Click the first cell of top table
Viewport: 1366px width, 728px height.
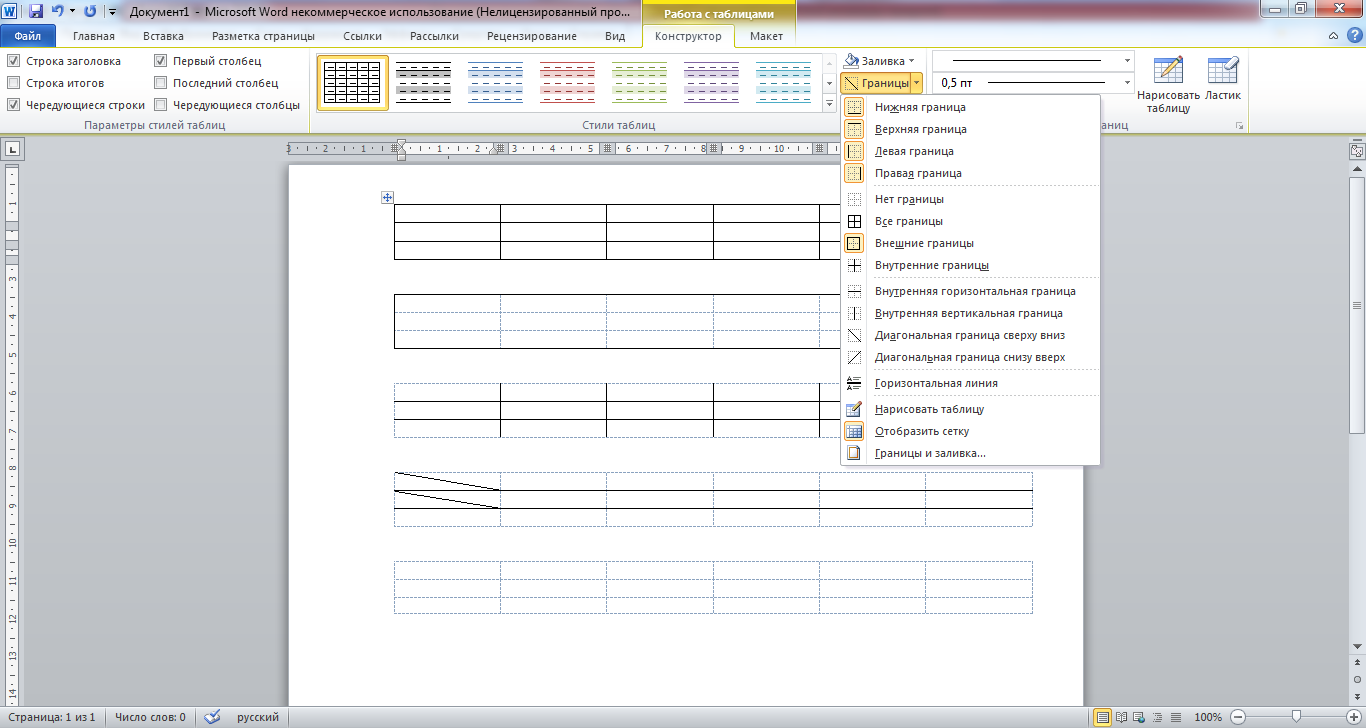(x=447, y=213)
